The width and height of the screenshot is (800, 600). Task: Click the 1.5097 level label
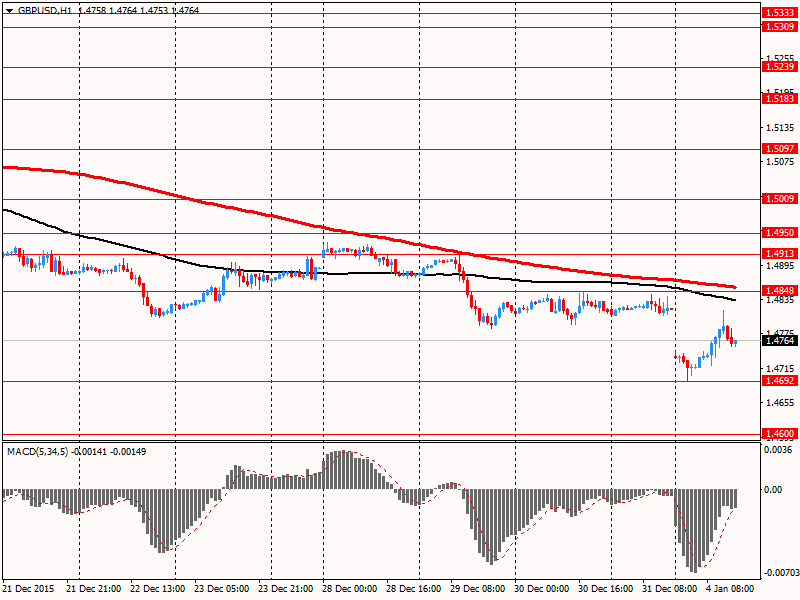[780, 148]
